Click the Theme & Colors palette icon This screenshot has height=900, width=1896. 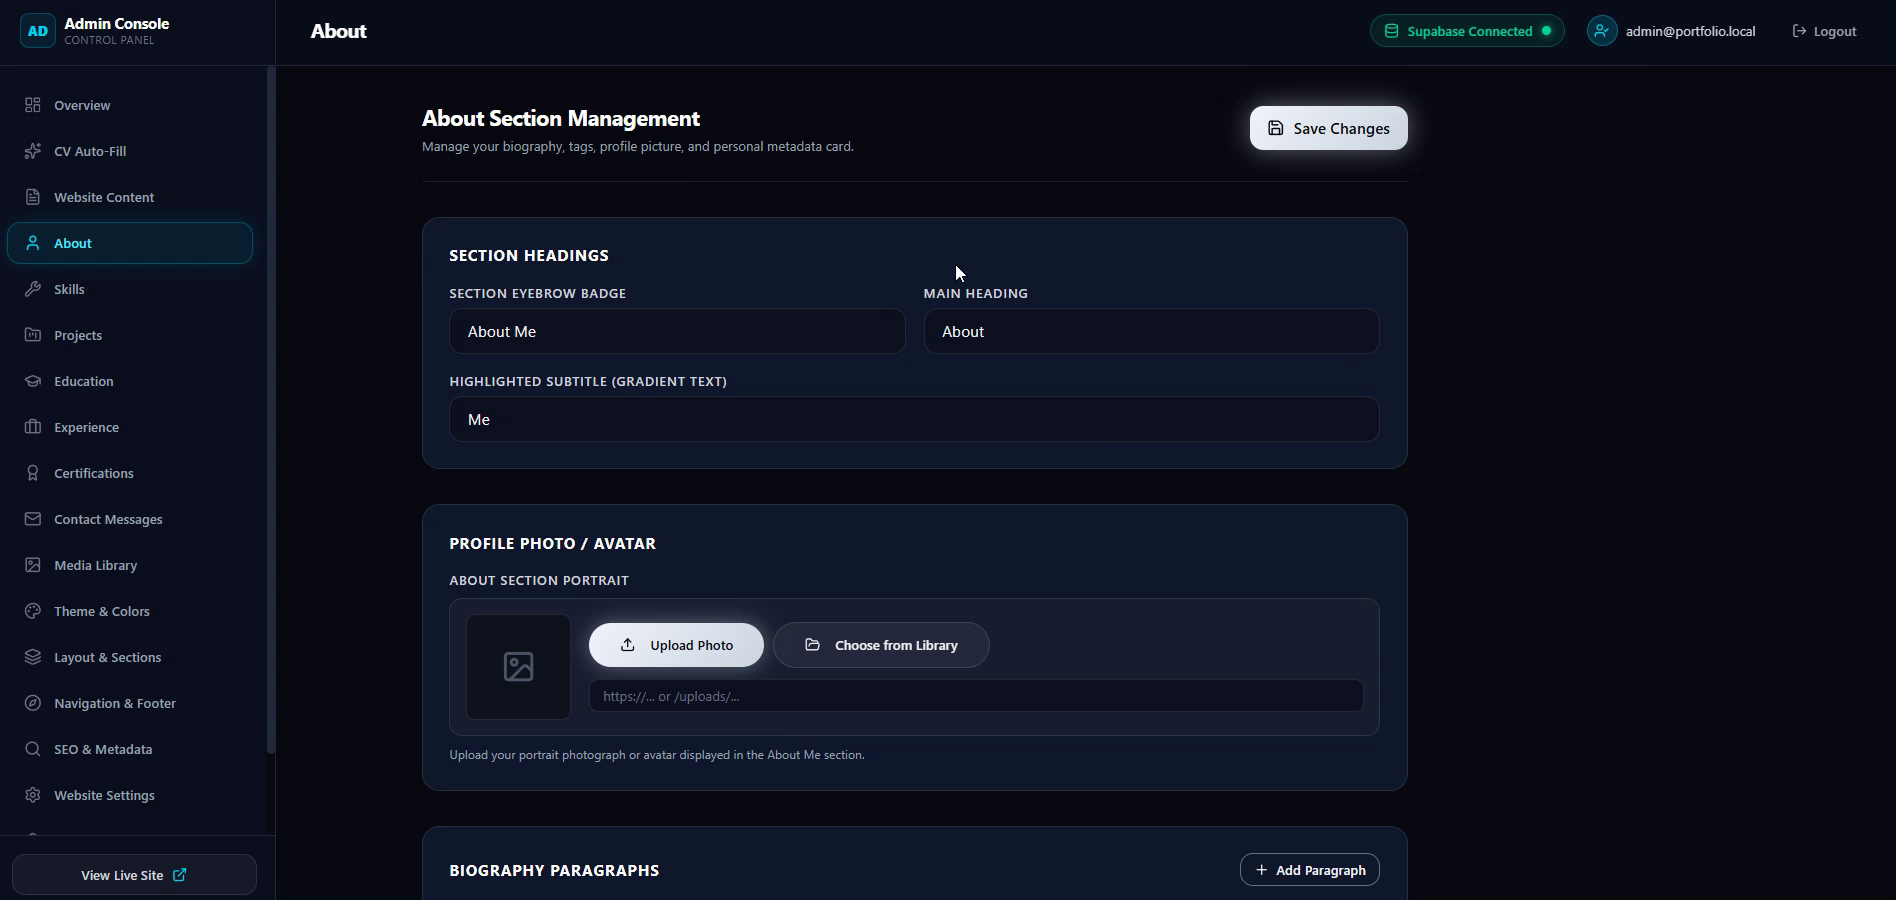[x=33, y=611]
